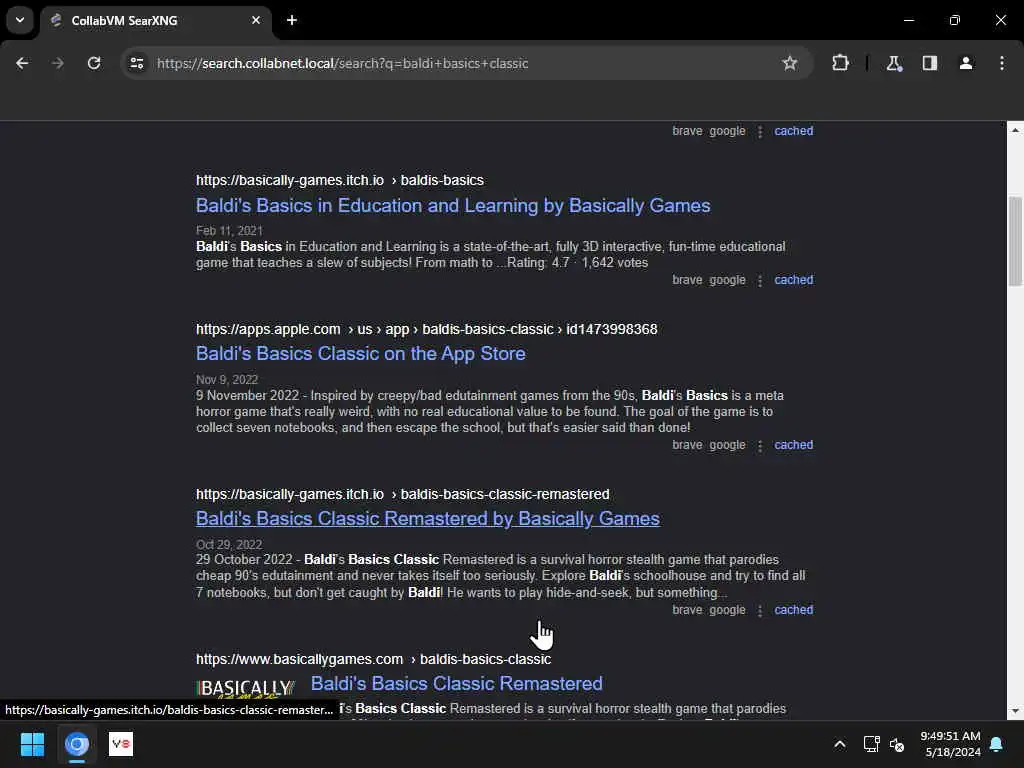This screenshot has width=1024, height=768.
Task: Click the scrollbar down arrow
Action: click(x=1015, y=711)
